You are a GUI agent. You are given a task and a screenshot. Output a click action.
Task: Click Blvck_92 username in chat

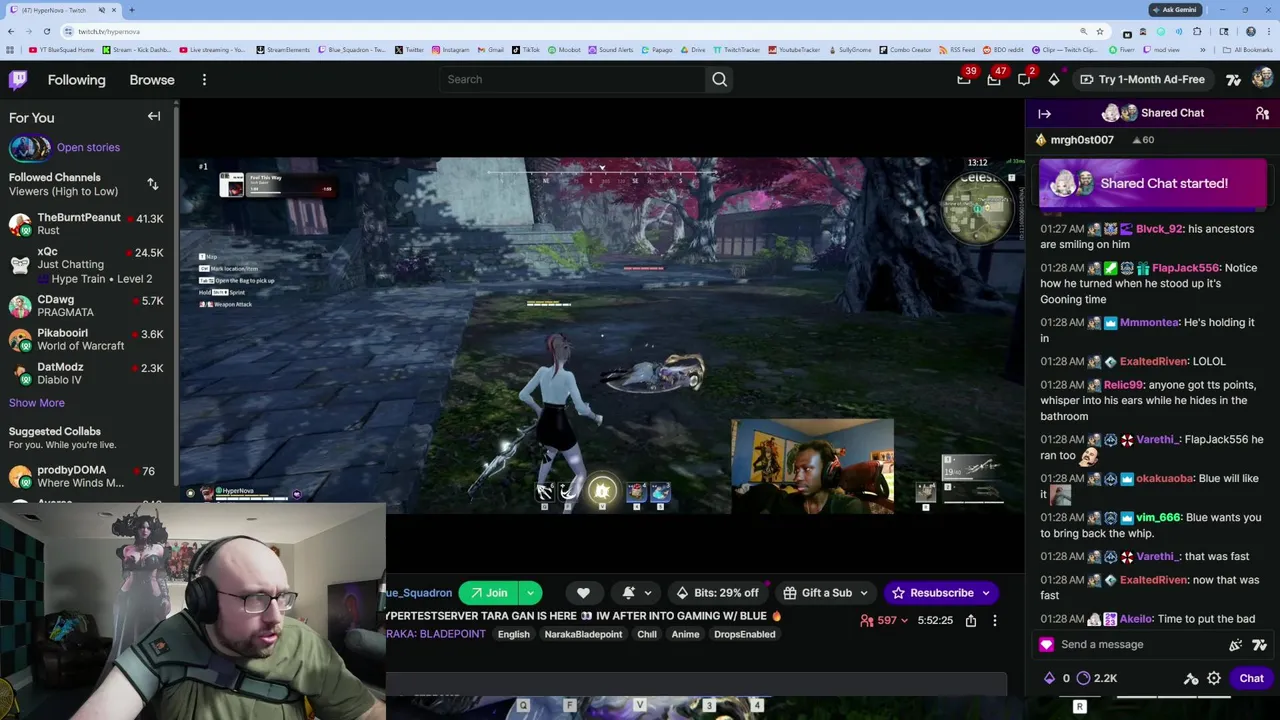(x=1159, y=229)
